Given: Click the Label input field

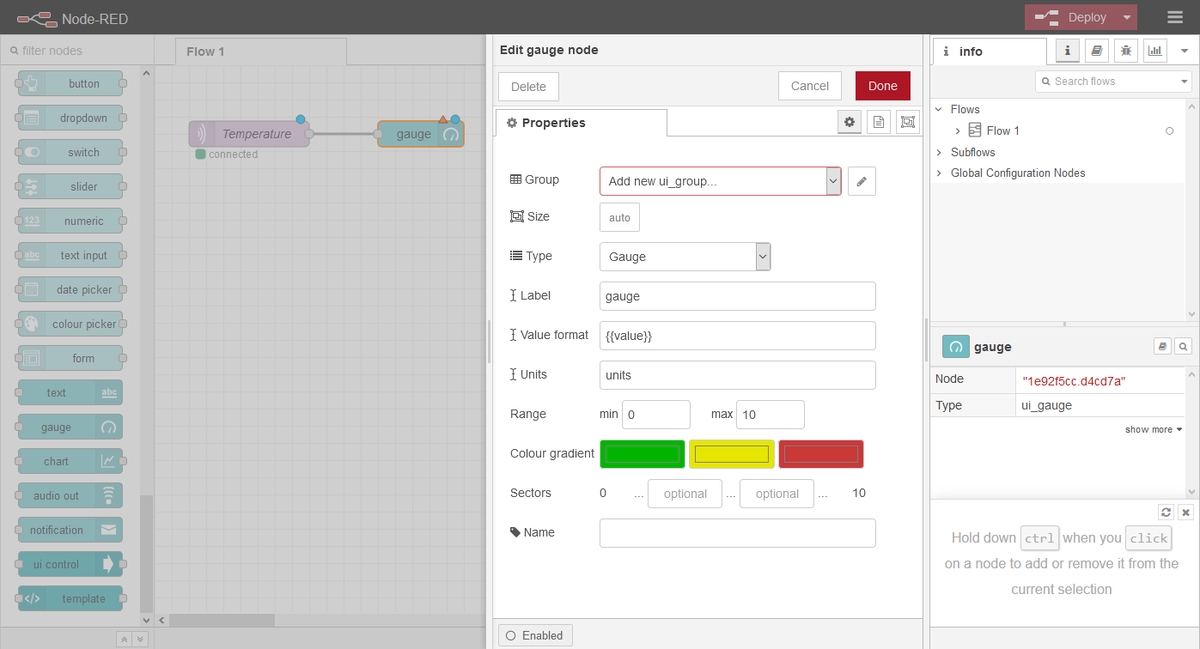Looking at the screenshot, I should (738, 296).
